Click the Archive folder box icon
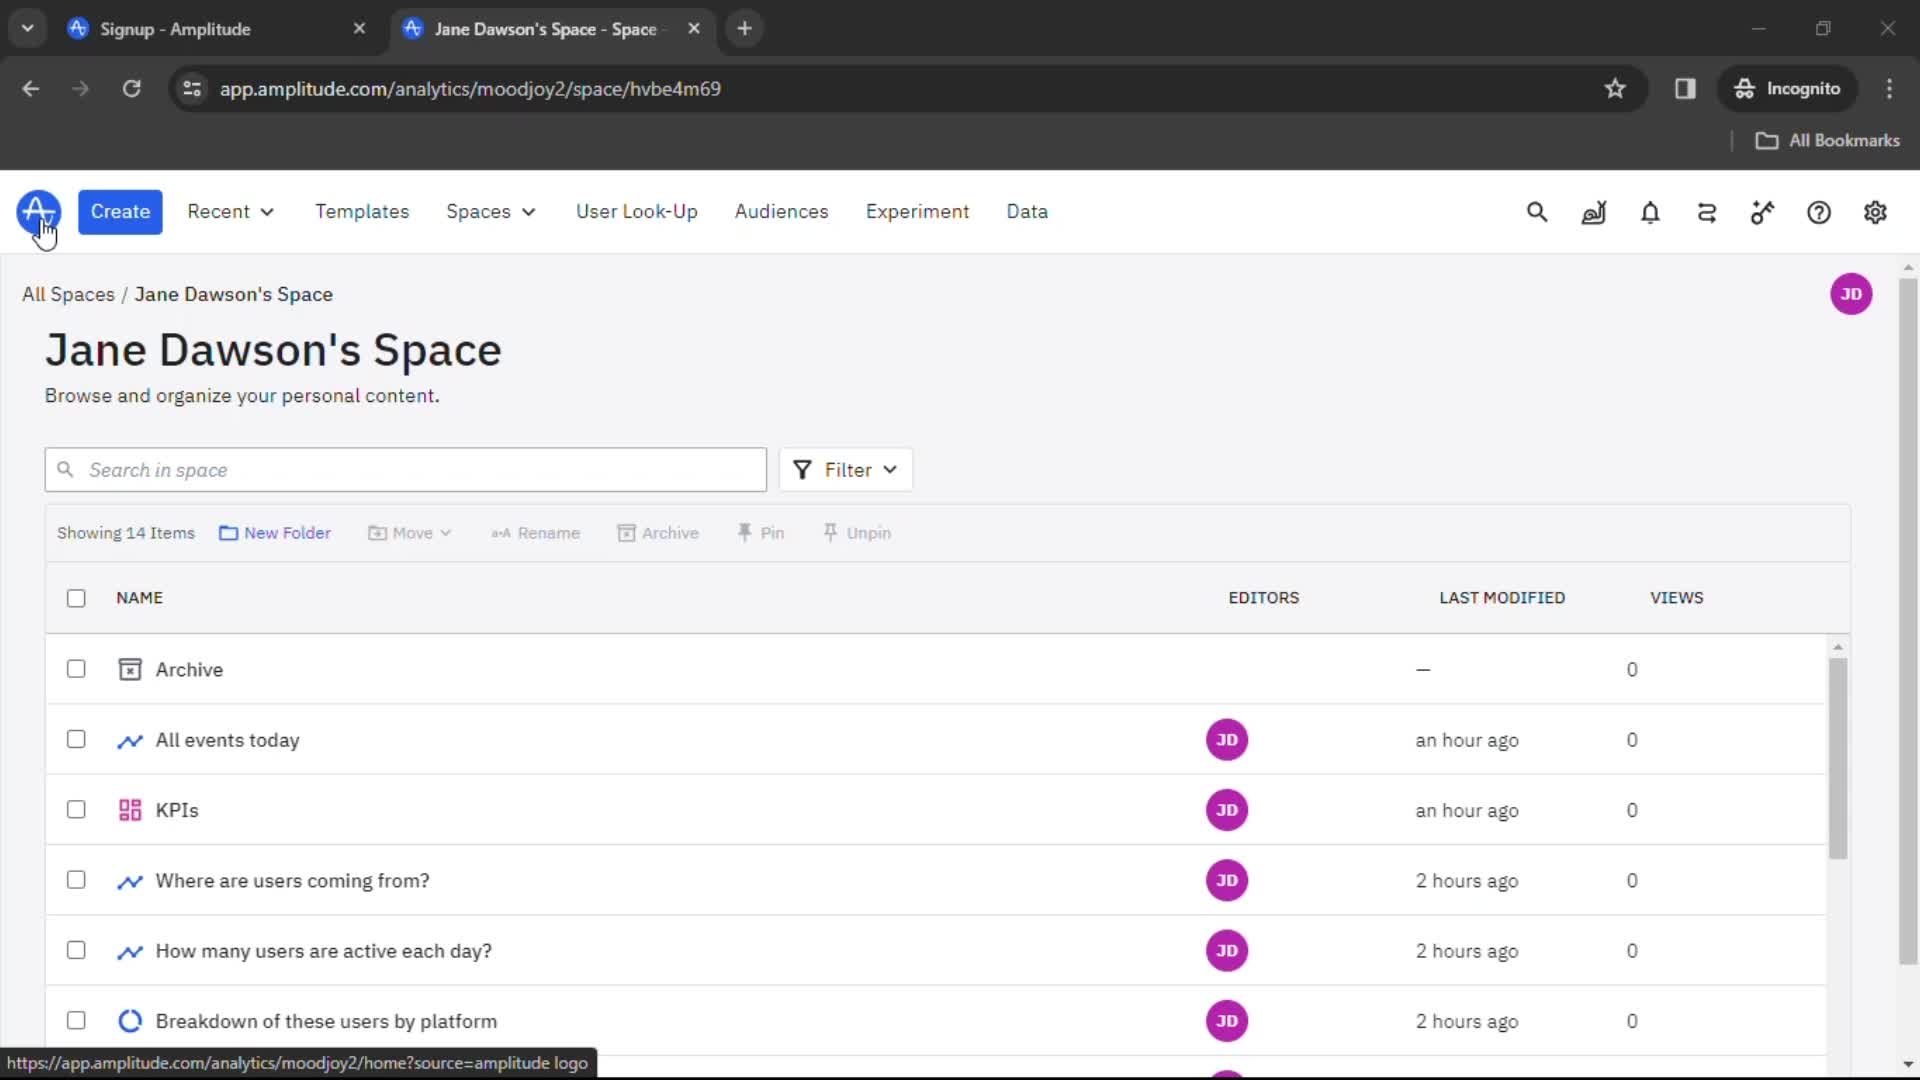 (130, 669)
